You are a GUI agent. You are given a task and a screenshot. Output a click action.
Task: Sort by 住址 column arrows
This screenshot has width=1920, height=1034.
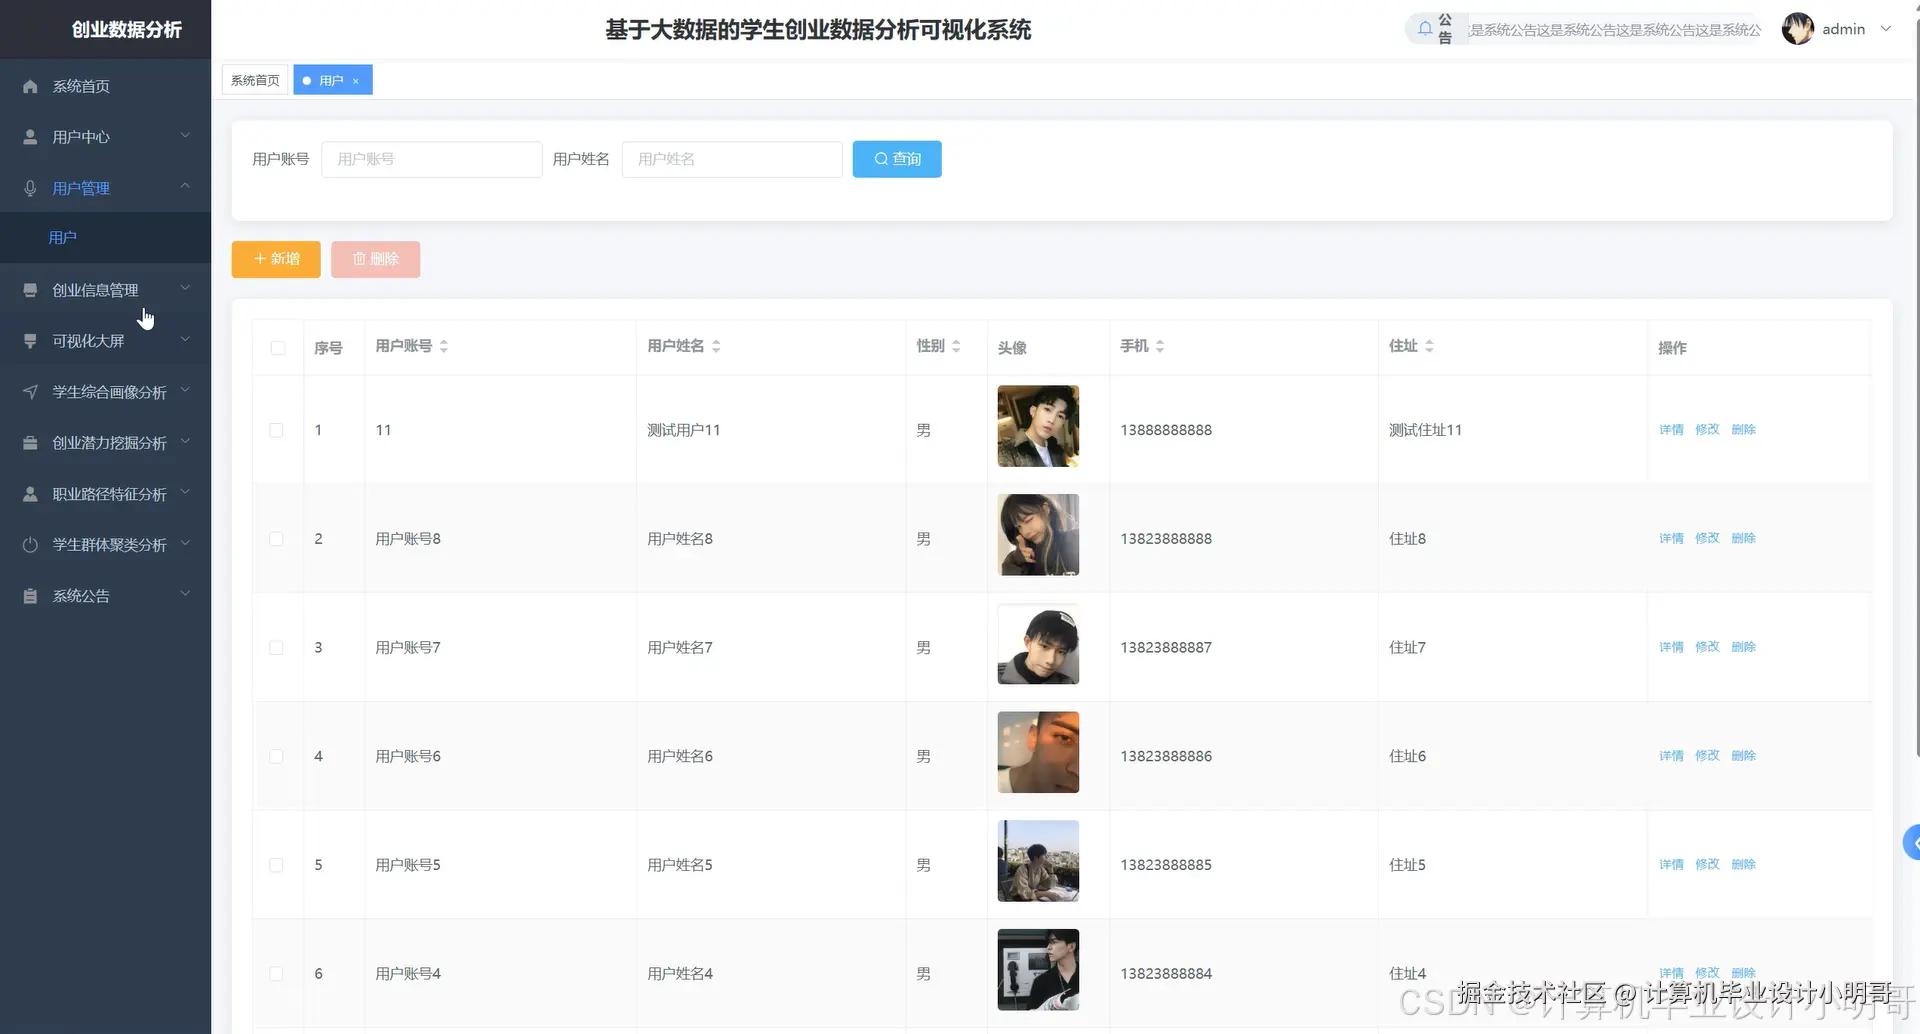tap(1429, 346)
